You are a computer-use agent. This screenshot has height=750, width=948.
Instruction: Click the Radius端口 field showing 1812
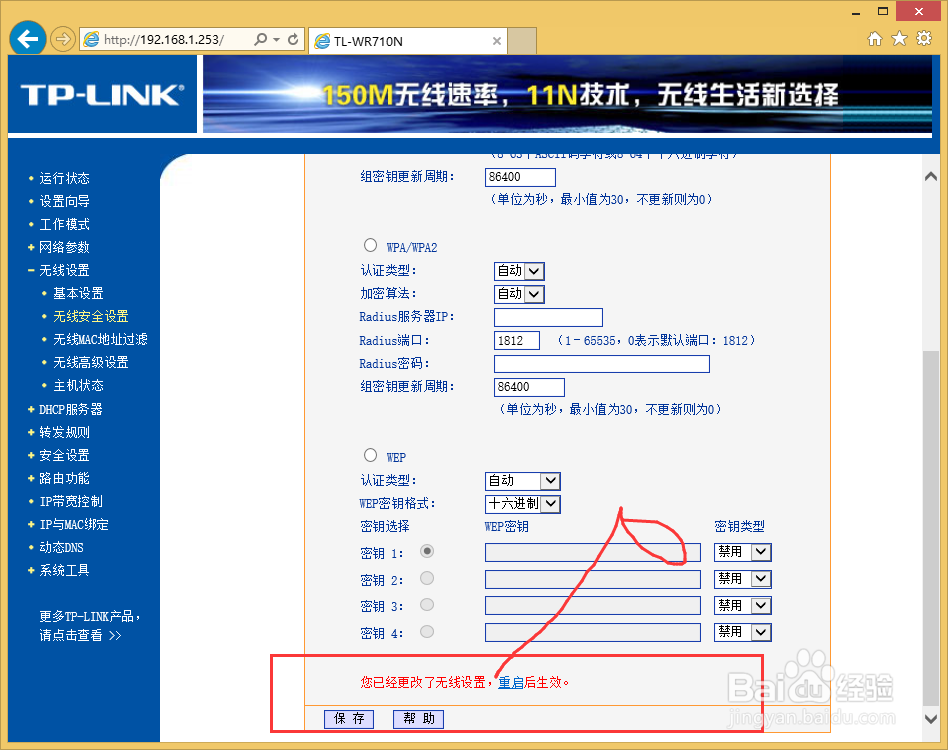pos(517,340)
